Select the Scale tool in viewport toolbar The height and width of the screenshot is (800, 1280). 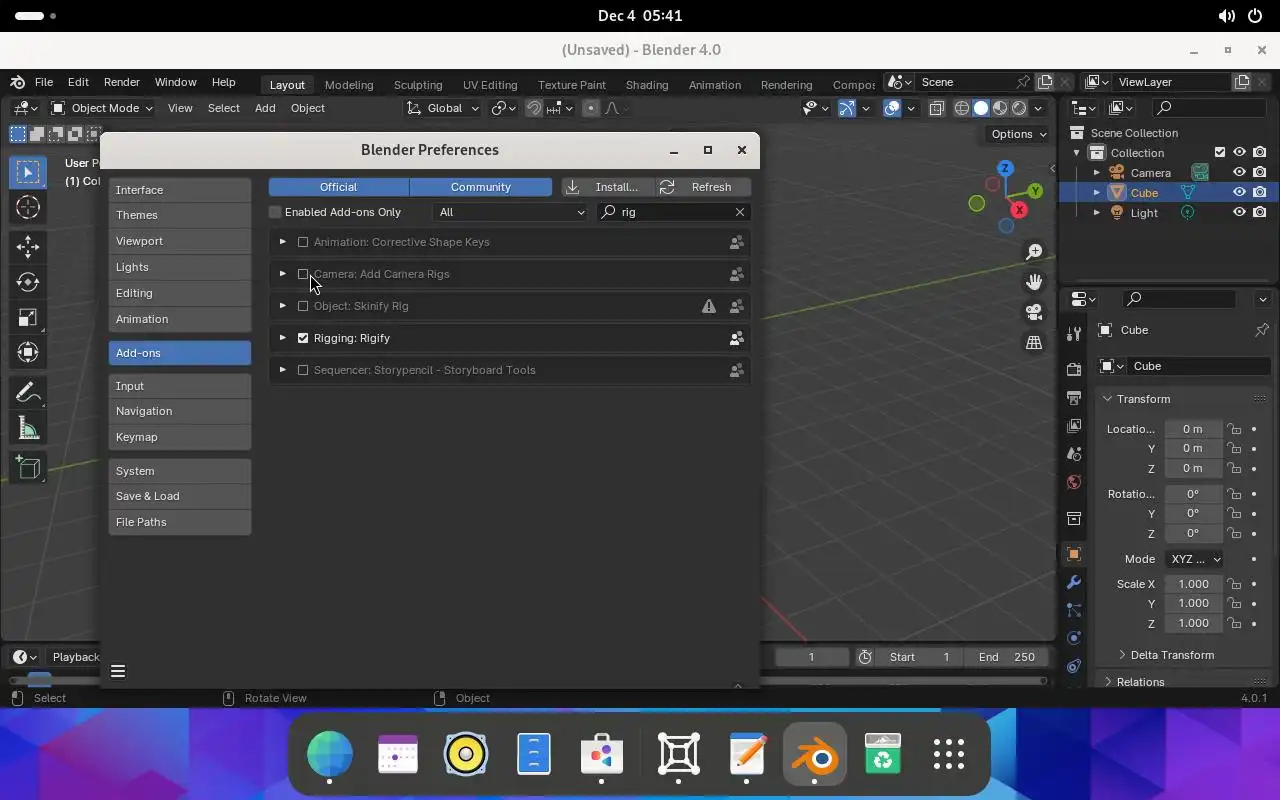28,318
